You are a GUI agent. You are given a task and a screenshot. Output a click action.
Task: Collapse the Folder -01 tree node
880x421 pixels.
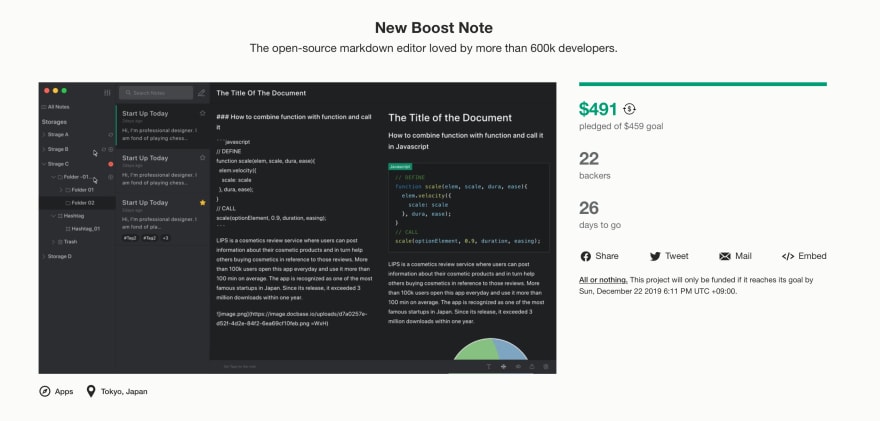point(53,177)
